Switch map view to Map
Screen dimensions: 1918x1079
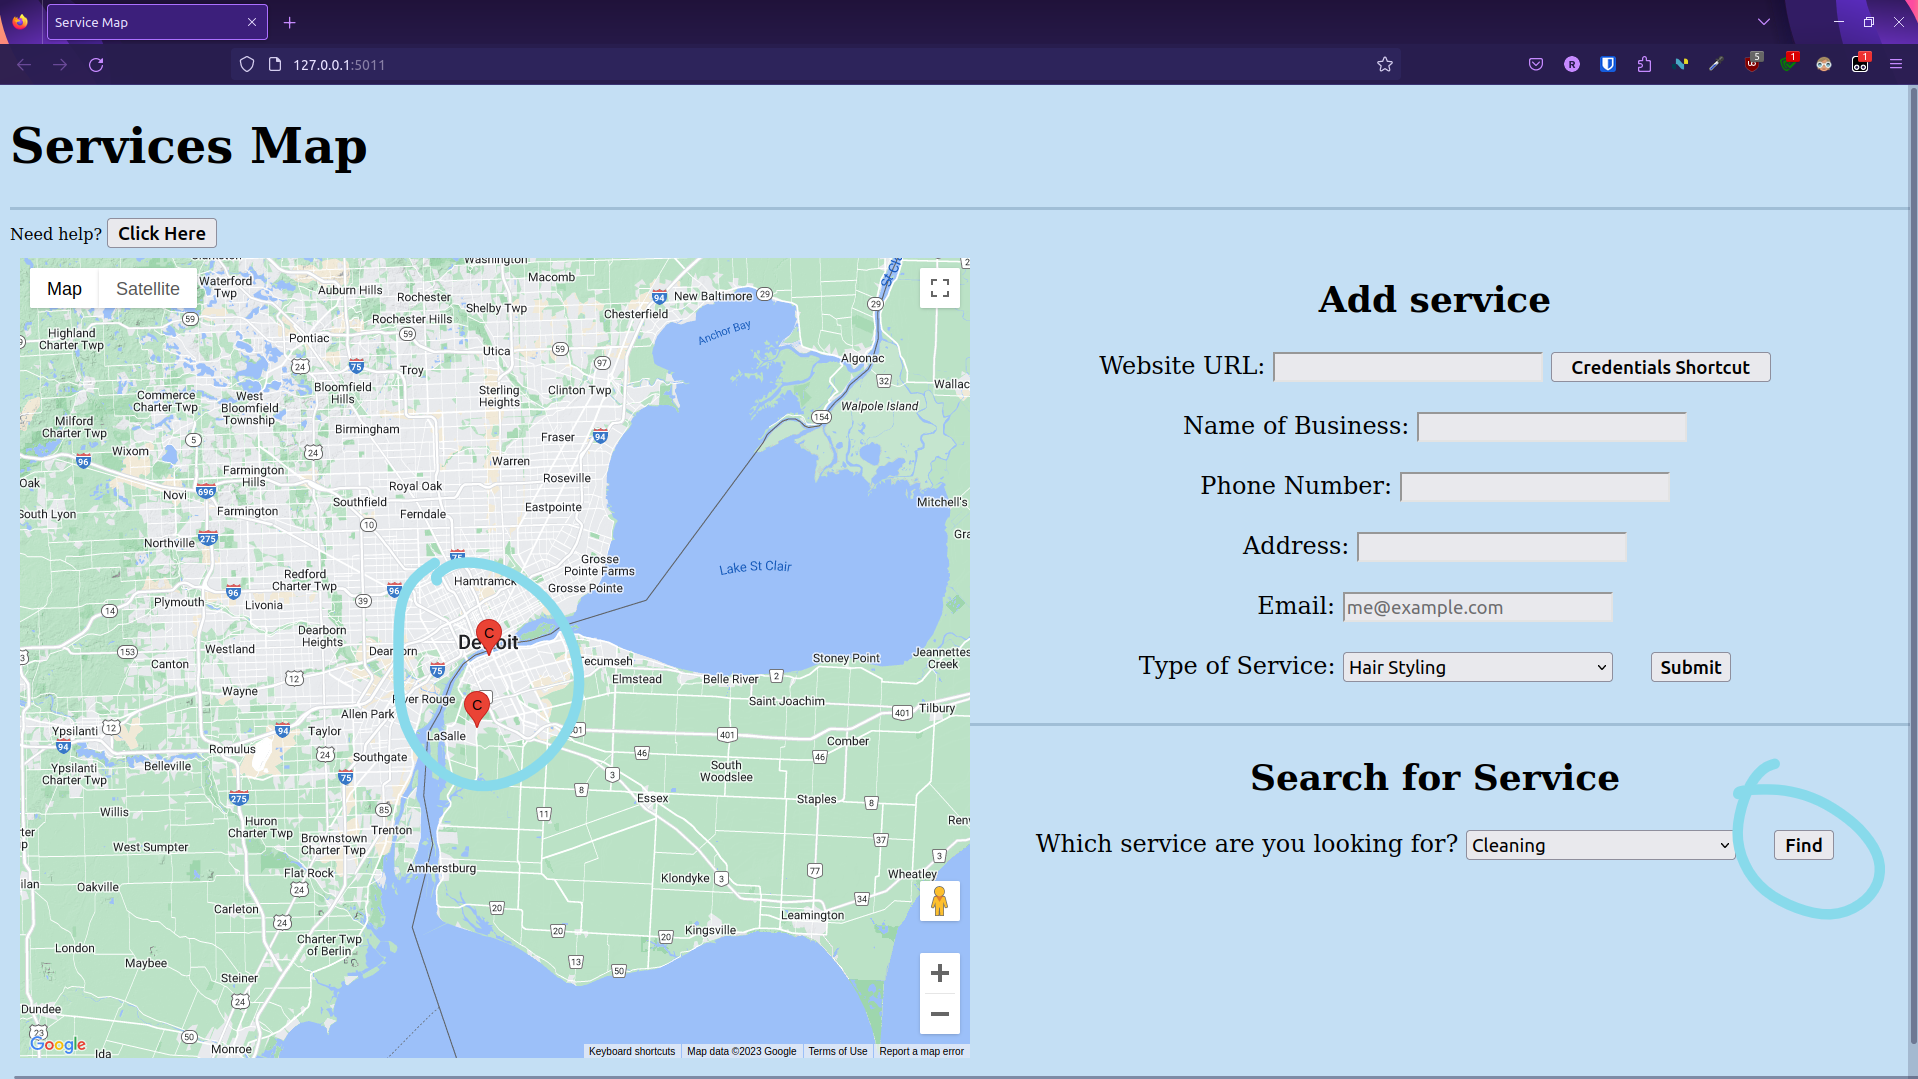pos(64,288)
